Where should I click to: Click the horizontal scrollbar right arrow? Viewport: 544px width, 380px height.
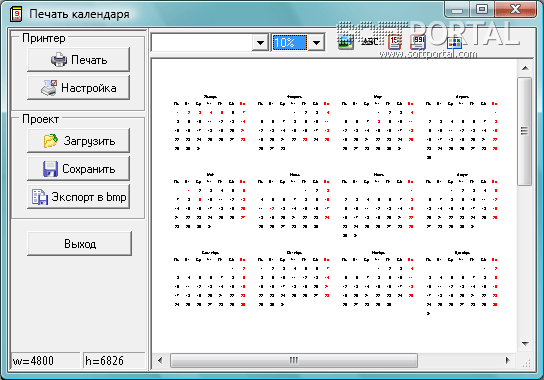point(507,360)
